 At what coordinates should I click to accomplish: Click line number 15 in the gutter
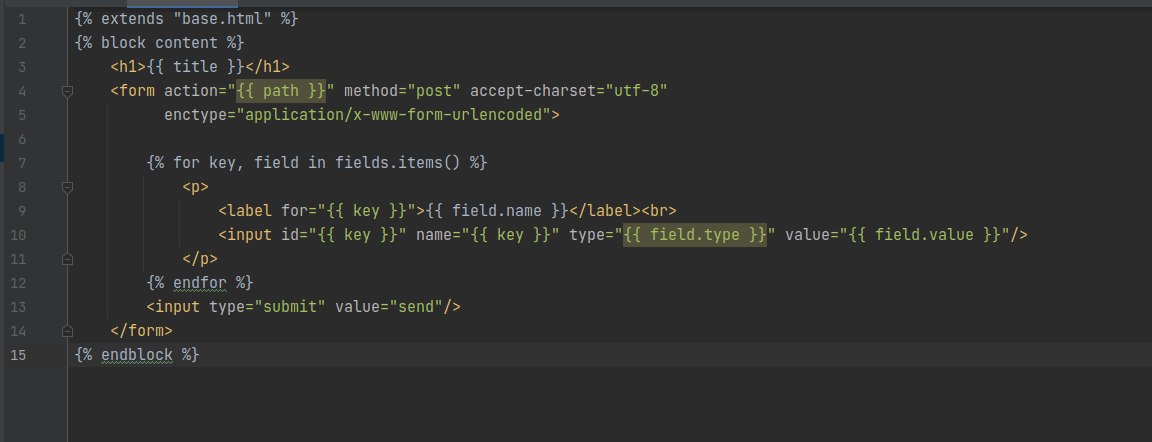(x=18, y=355)
